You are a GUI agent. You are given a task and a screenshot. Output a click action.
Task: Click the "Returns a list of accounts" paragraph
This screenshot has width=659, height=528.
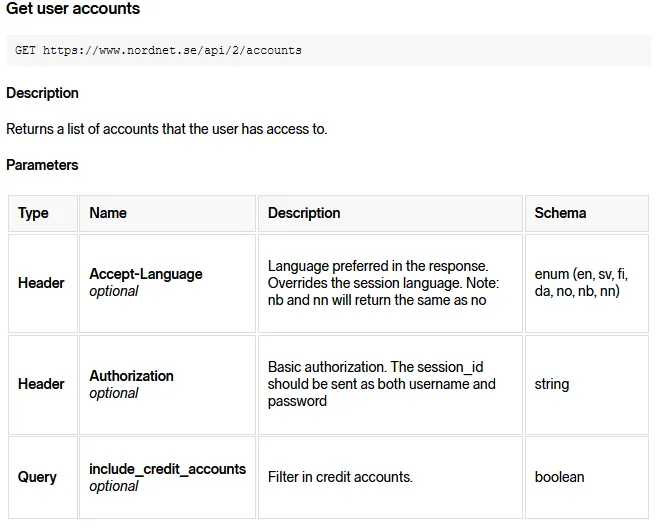pos(166,129)
